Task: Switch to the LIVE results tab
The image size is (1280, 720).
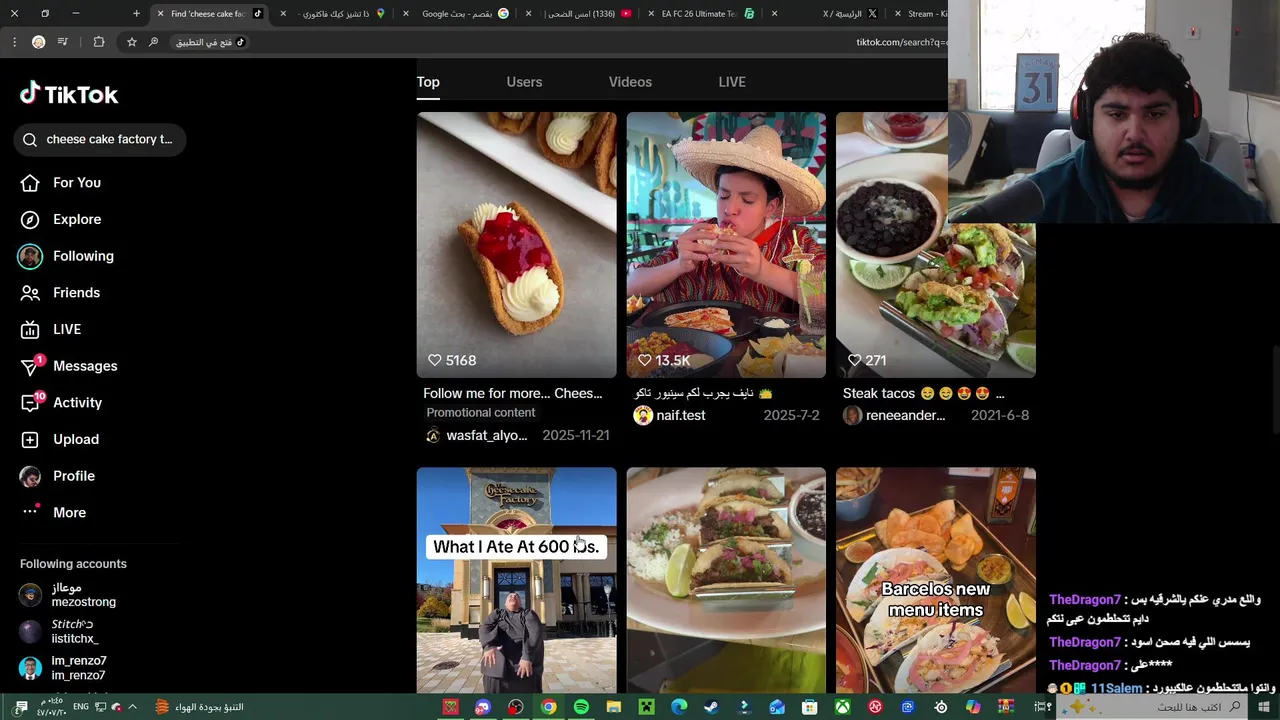Action: click(x=732, y=82)
